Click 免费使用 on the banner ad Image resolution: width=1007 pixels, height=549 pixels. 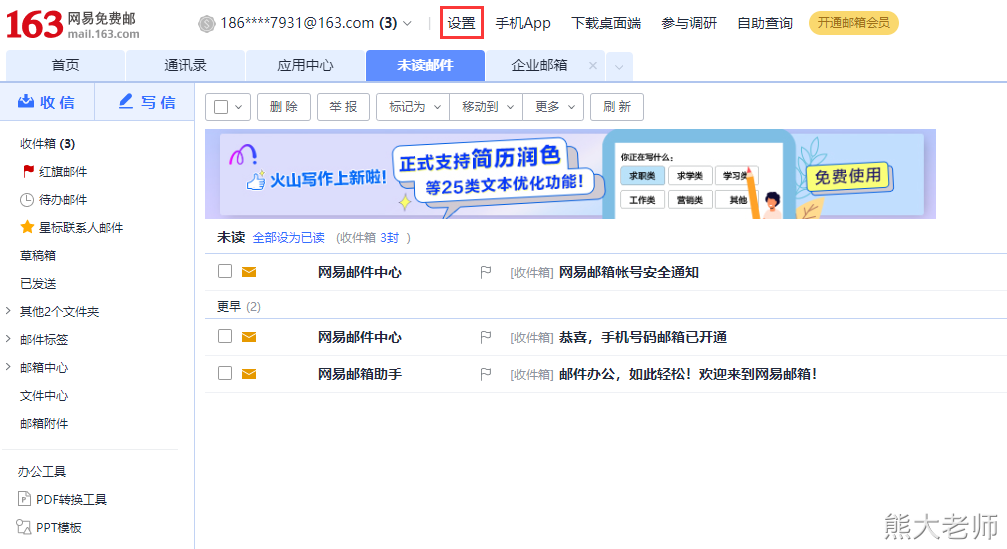pyautogui.click(x=848, y=175)
